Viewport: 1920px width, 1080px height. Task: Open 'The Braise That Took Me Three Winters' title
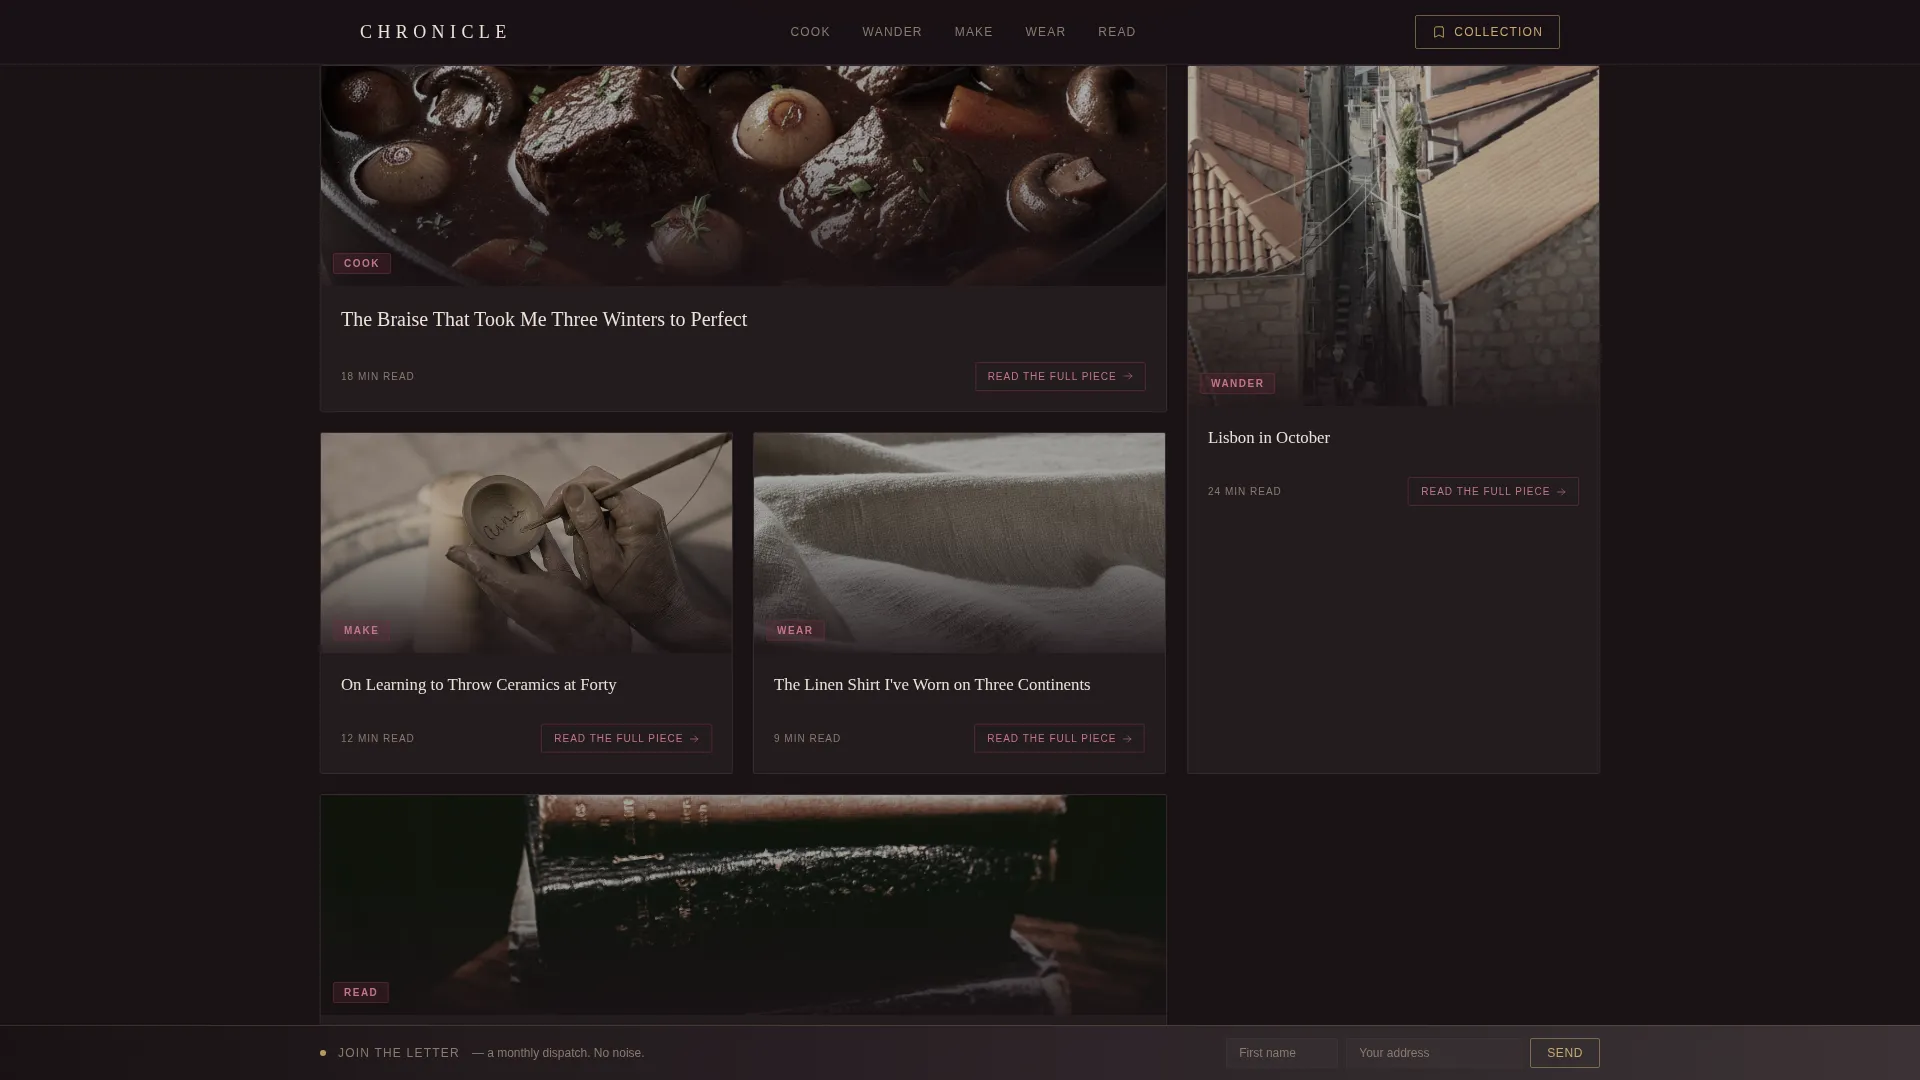(x=544, y=319)
